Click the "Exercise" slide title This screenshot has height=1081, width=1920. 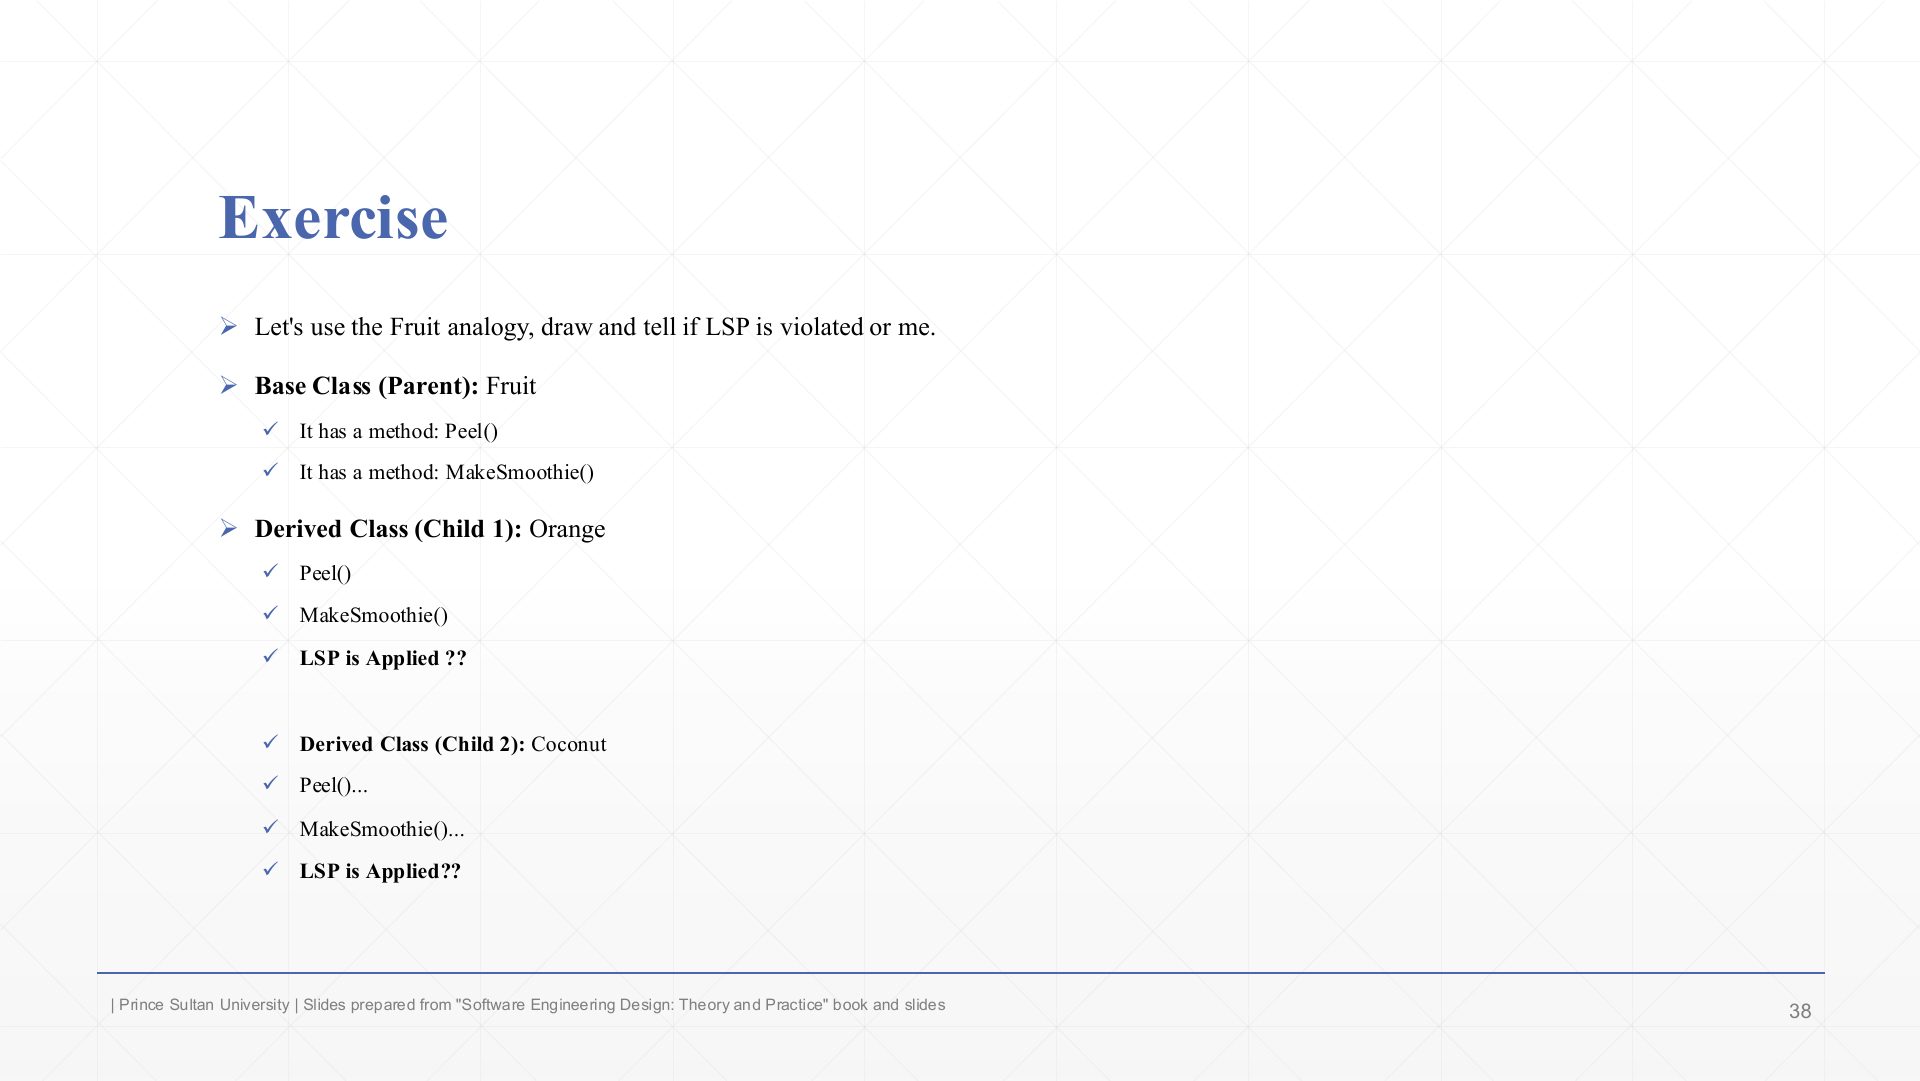[x=333, y=217]
